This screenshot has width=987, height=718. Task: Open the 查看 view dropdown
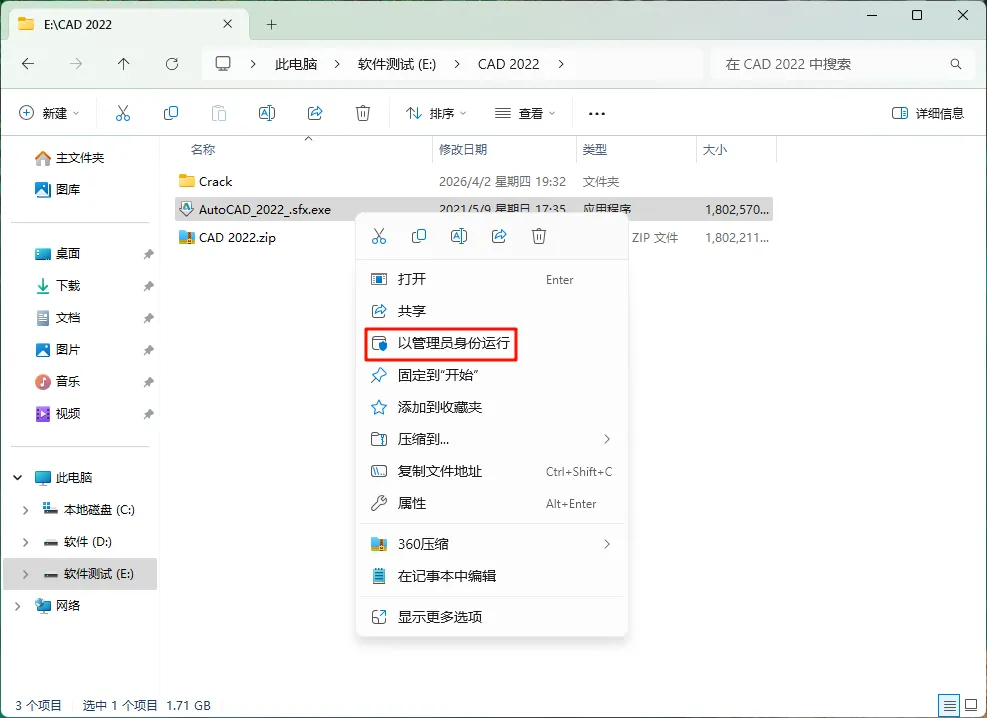coord(525,113)
